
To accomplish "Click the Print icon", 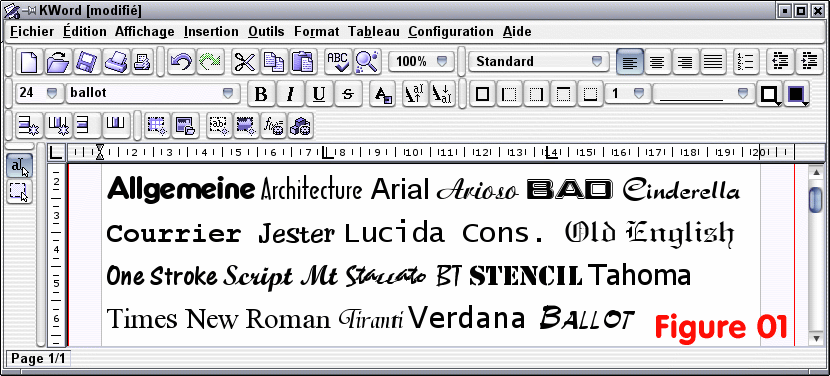I will (x=114, y=62).
